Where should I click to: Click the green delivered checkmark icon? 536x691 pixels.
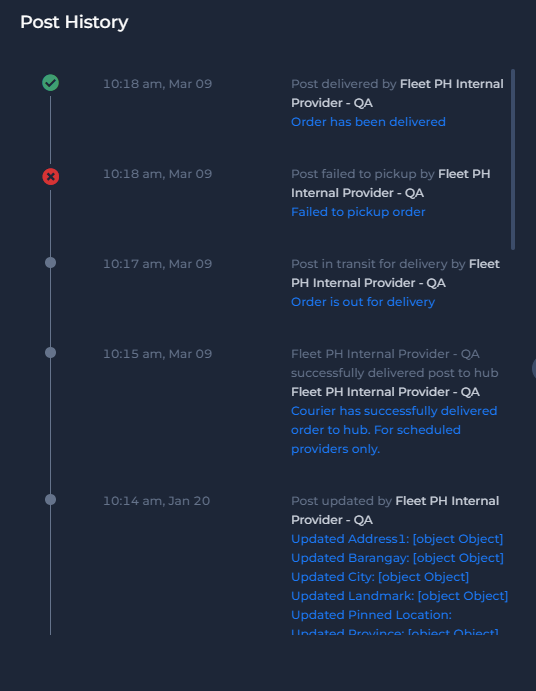coord(50,83)
